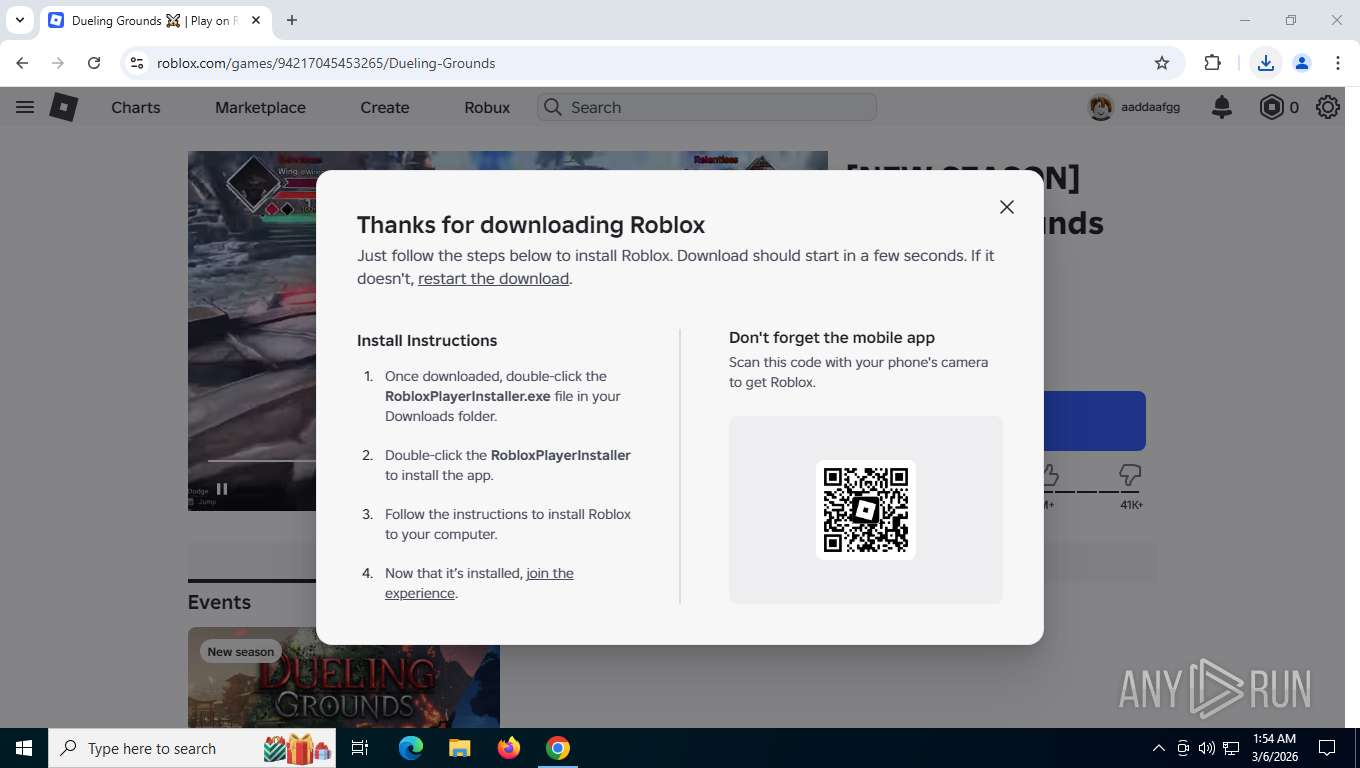Launch Microsoft Edge from taskbar
This screenshot has height=768, width=1360.
click(411, 748)
